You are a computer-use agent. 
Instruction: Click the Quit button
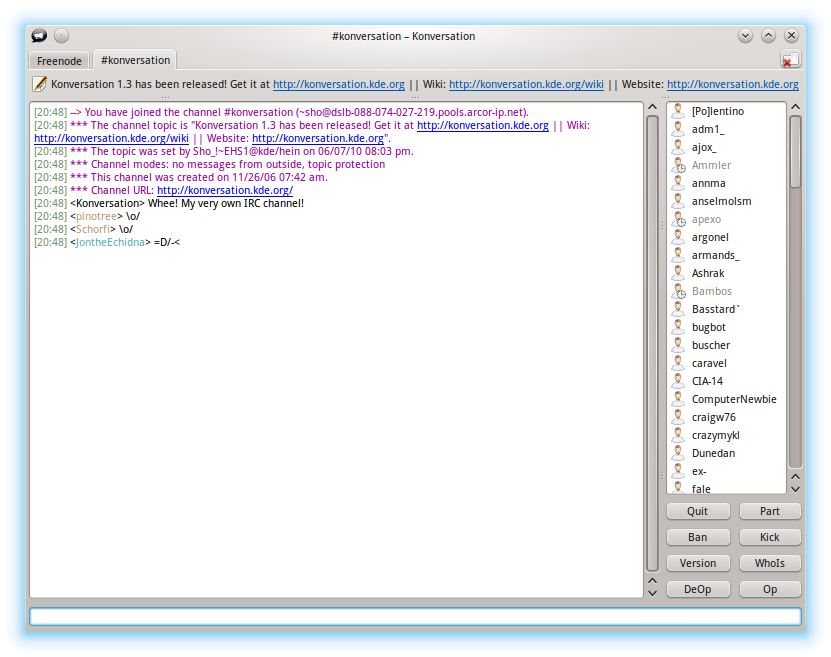click(697, 511)
